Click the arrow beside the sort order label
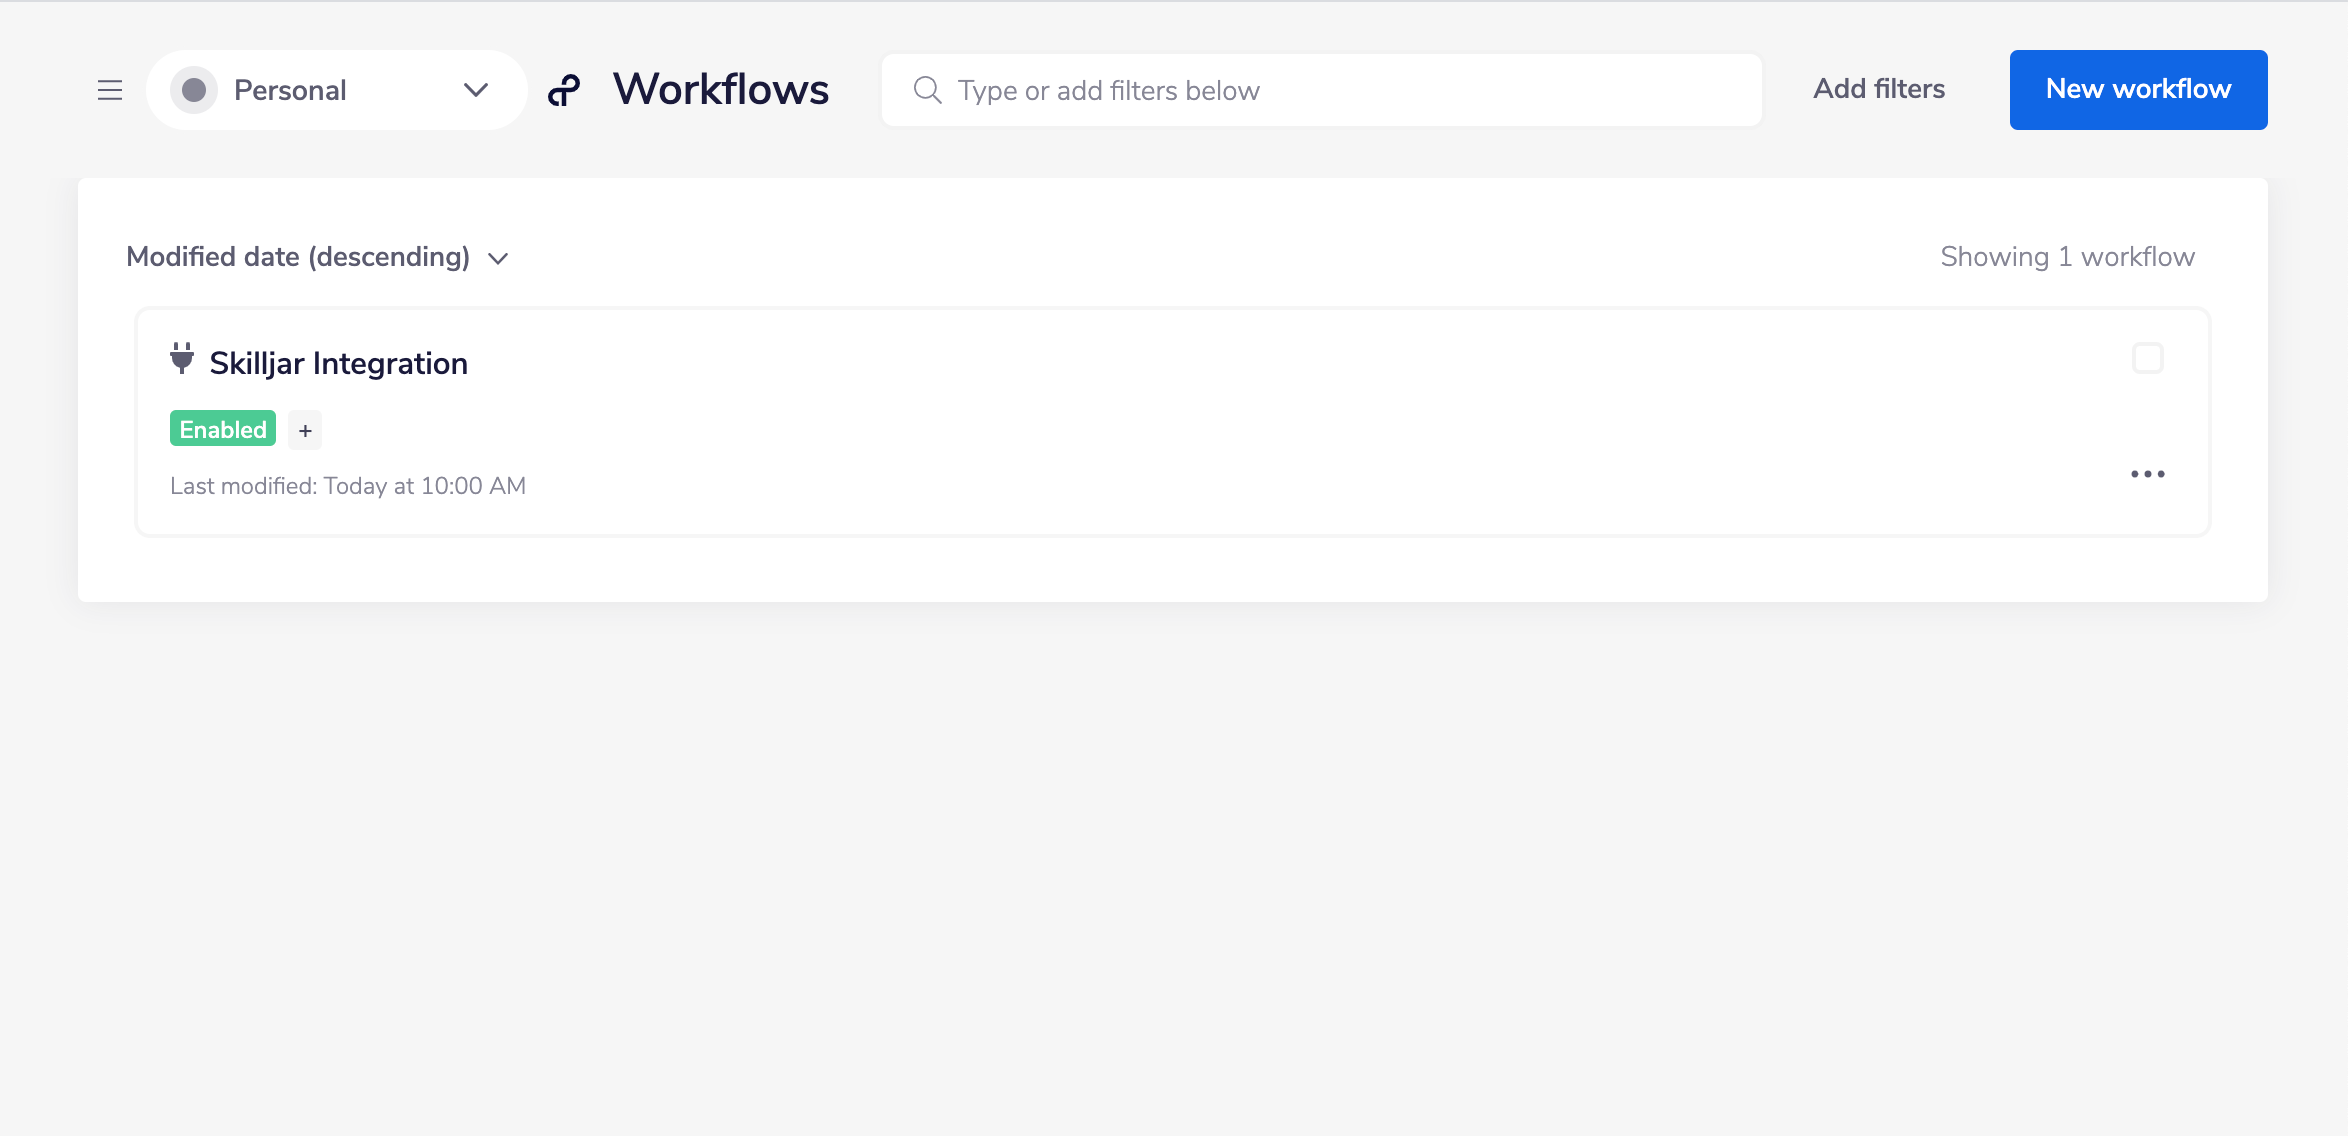 click(498, 259)
